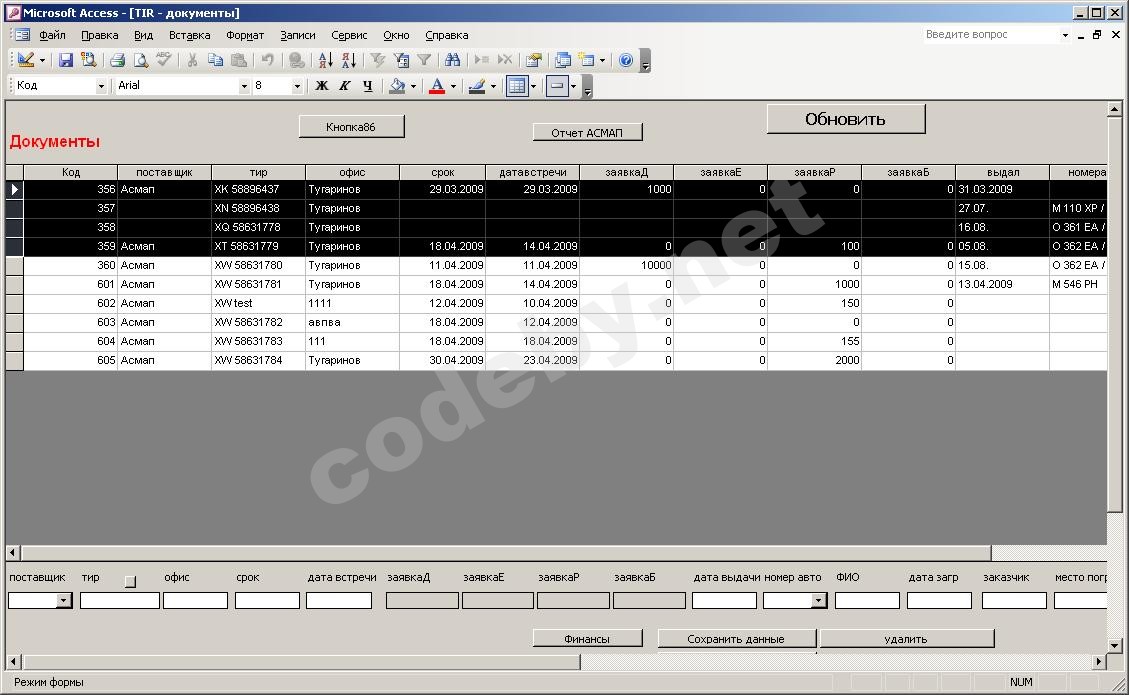Open Filter By Form icon

(401, 60)
